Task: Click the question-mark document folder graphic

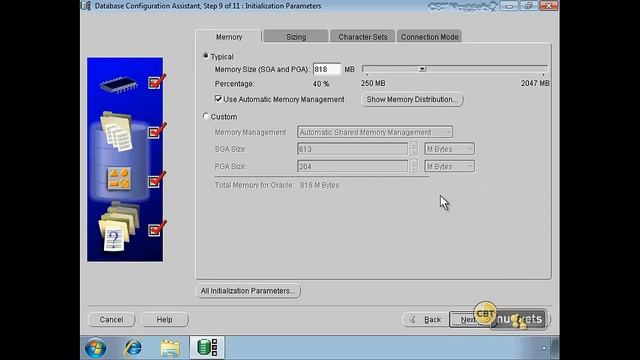Action: click(118, 227)
